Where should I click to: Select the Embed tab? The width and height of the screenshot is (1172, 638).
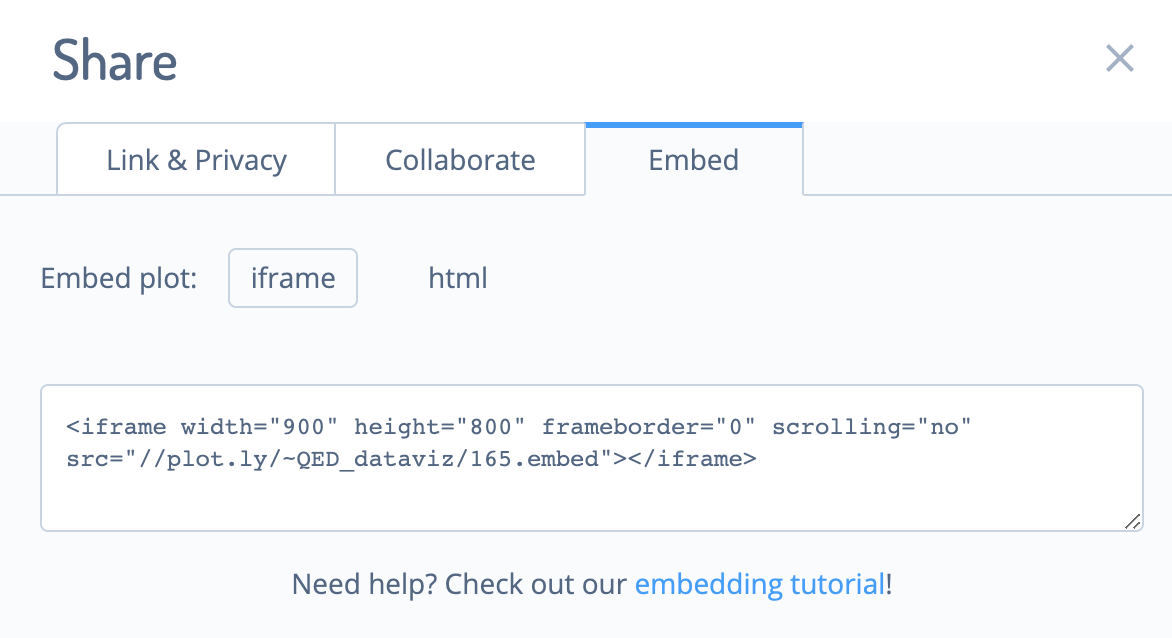pyautogui.click(x=694, y=160)
